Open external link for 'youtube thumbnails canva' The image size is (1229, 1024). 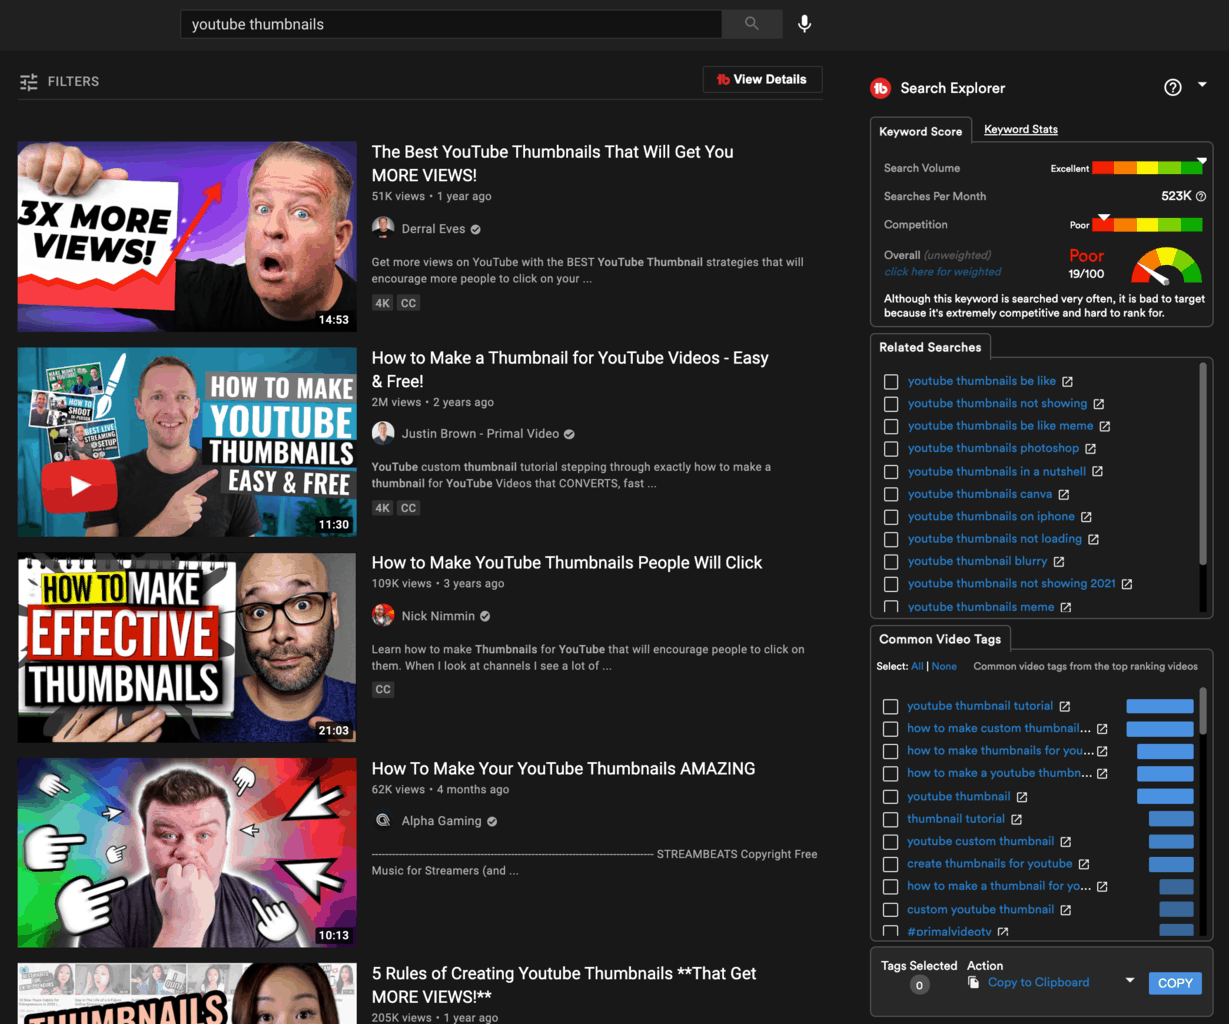(x=1063, y=495)
